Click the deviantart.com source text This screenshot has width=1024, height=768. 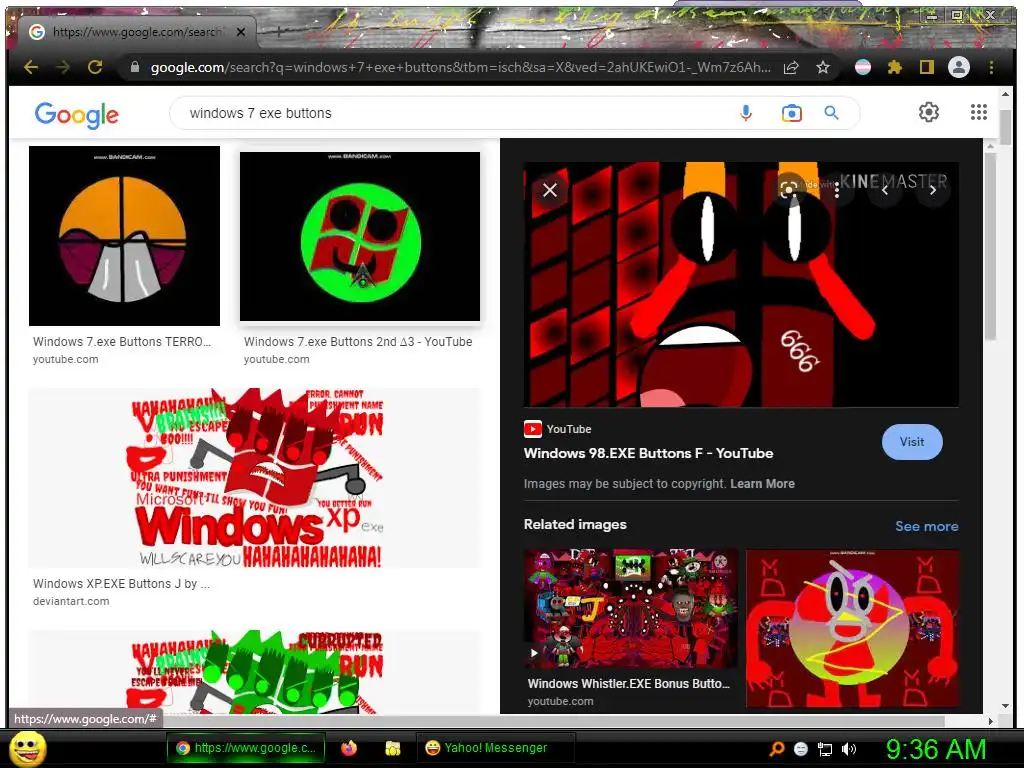(71, 601)
